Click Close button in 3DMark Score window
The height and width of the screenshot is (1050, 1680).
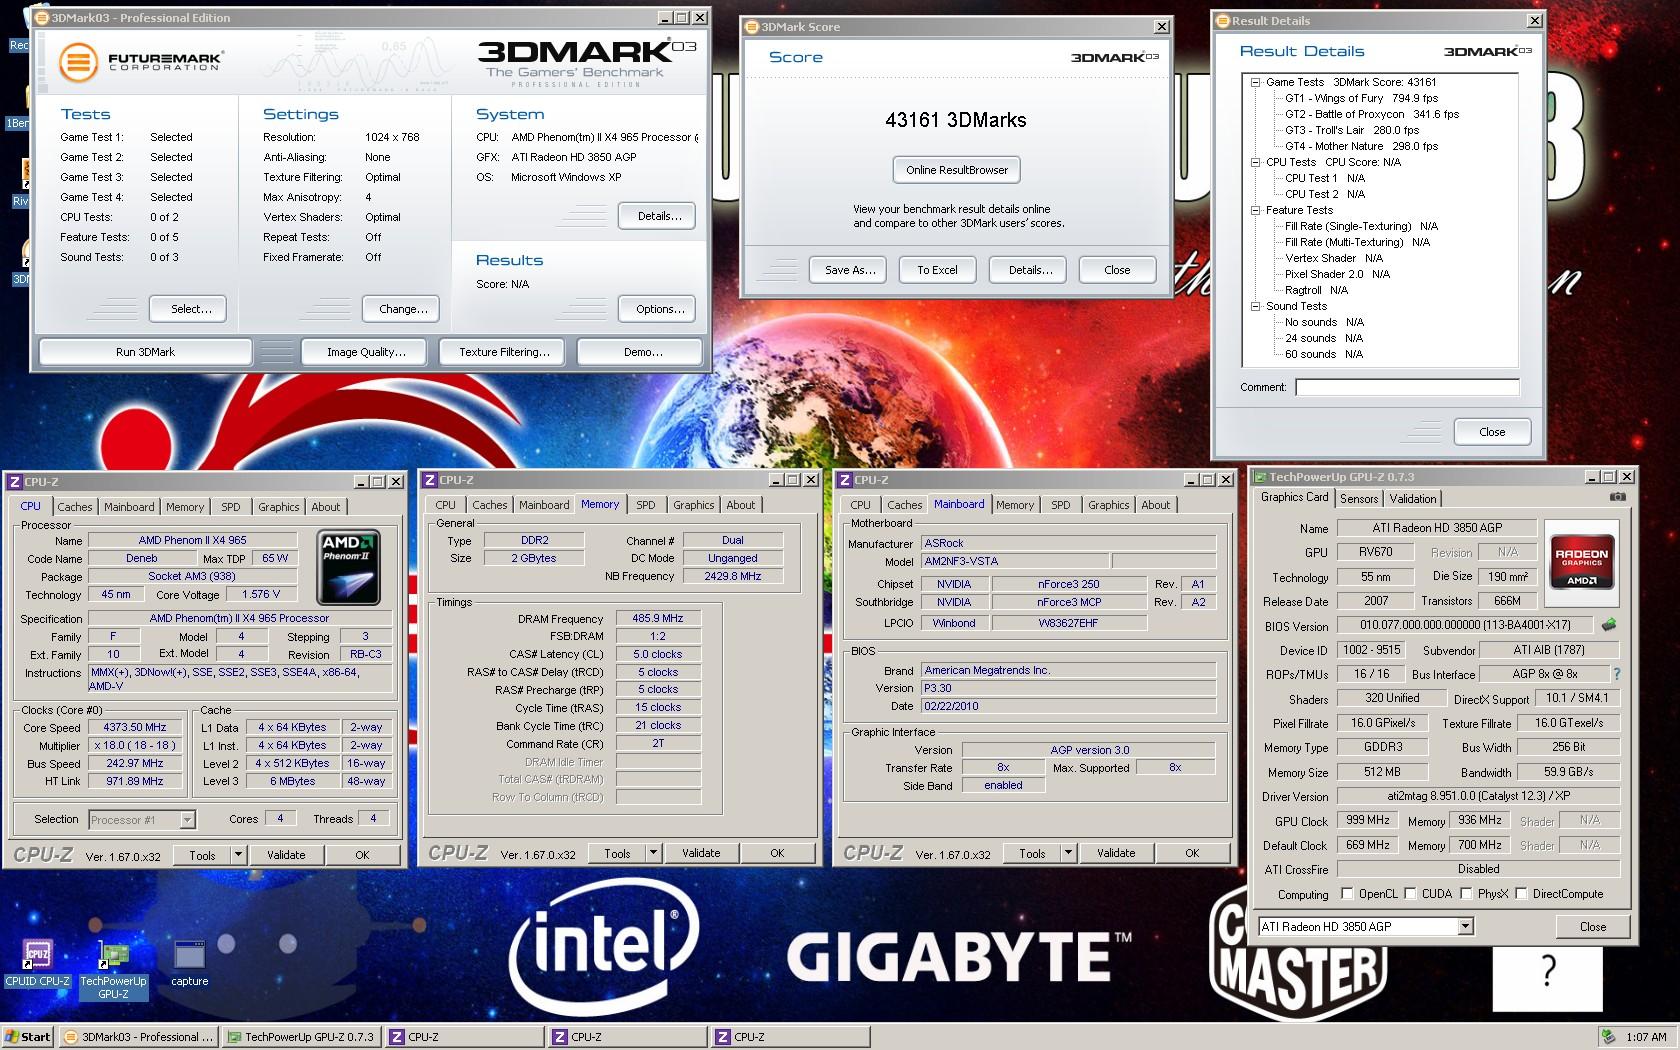tap(1116, 270)
